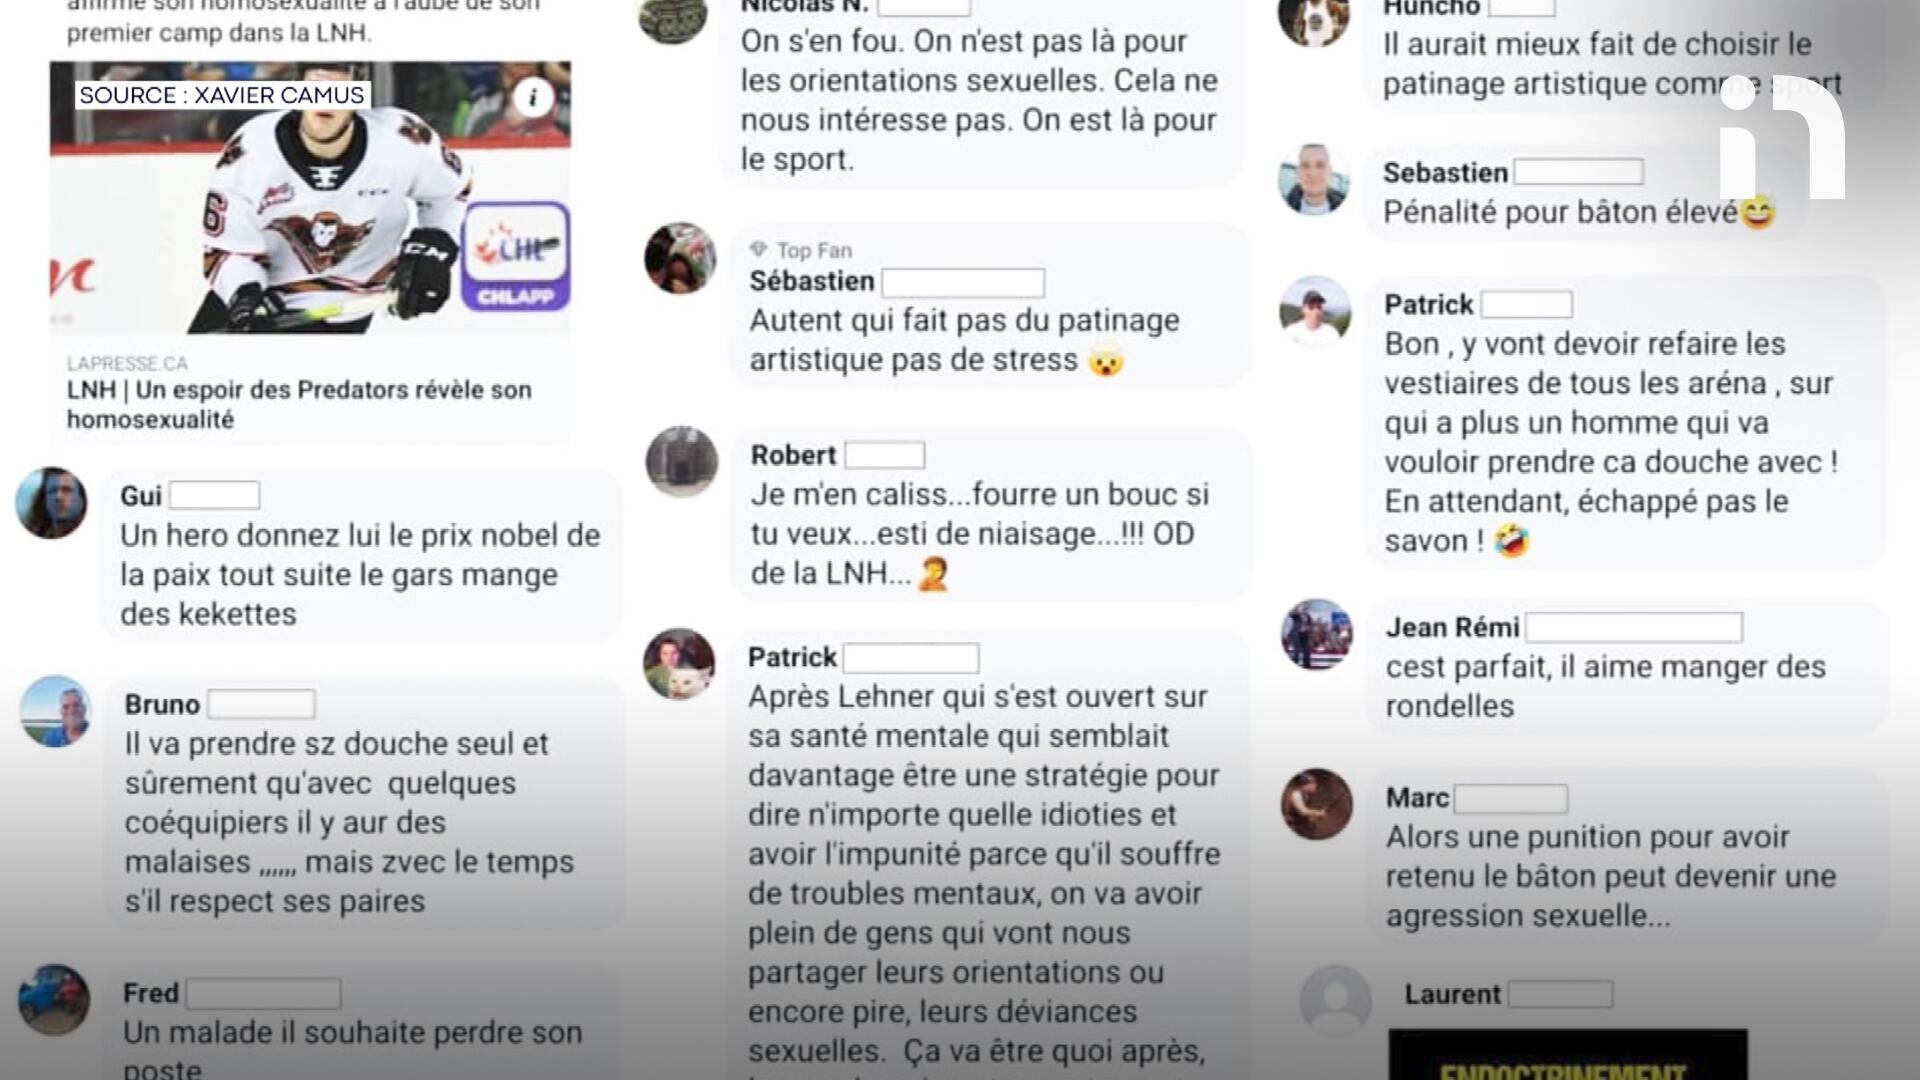Click the info icon on article image
This screenshot has width=1920, height=1080.
coord(533,97)
